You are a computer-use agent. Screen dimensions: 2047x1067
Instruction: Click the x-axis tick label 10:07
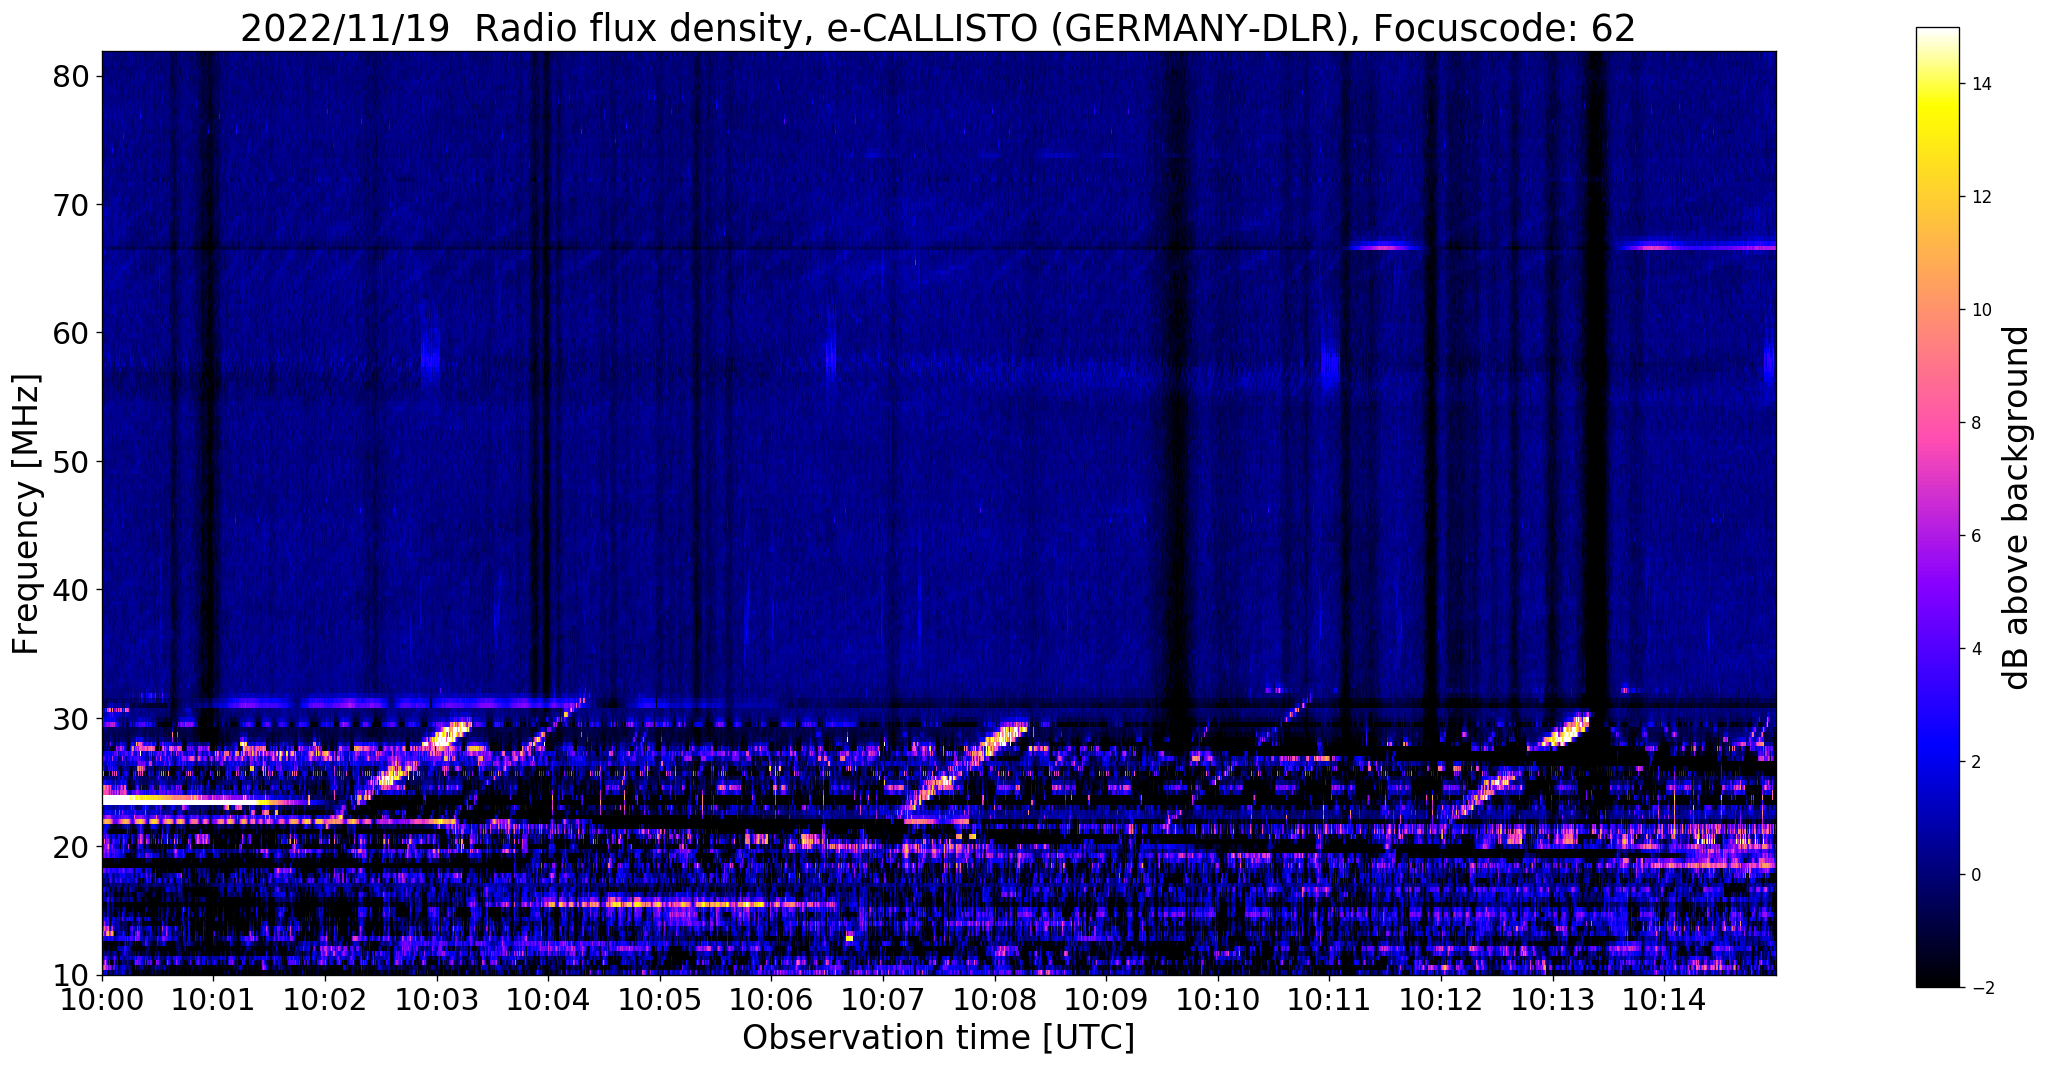pos(883,998)
